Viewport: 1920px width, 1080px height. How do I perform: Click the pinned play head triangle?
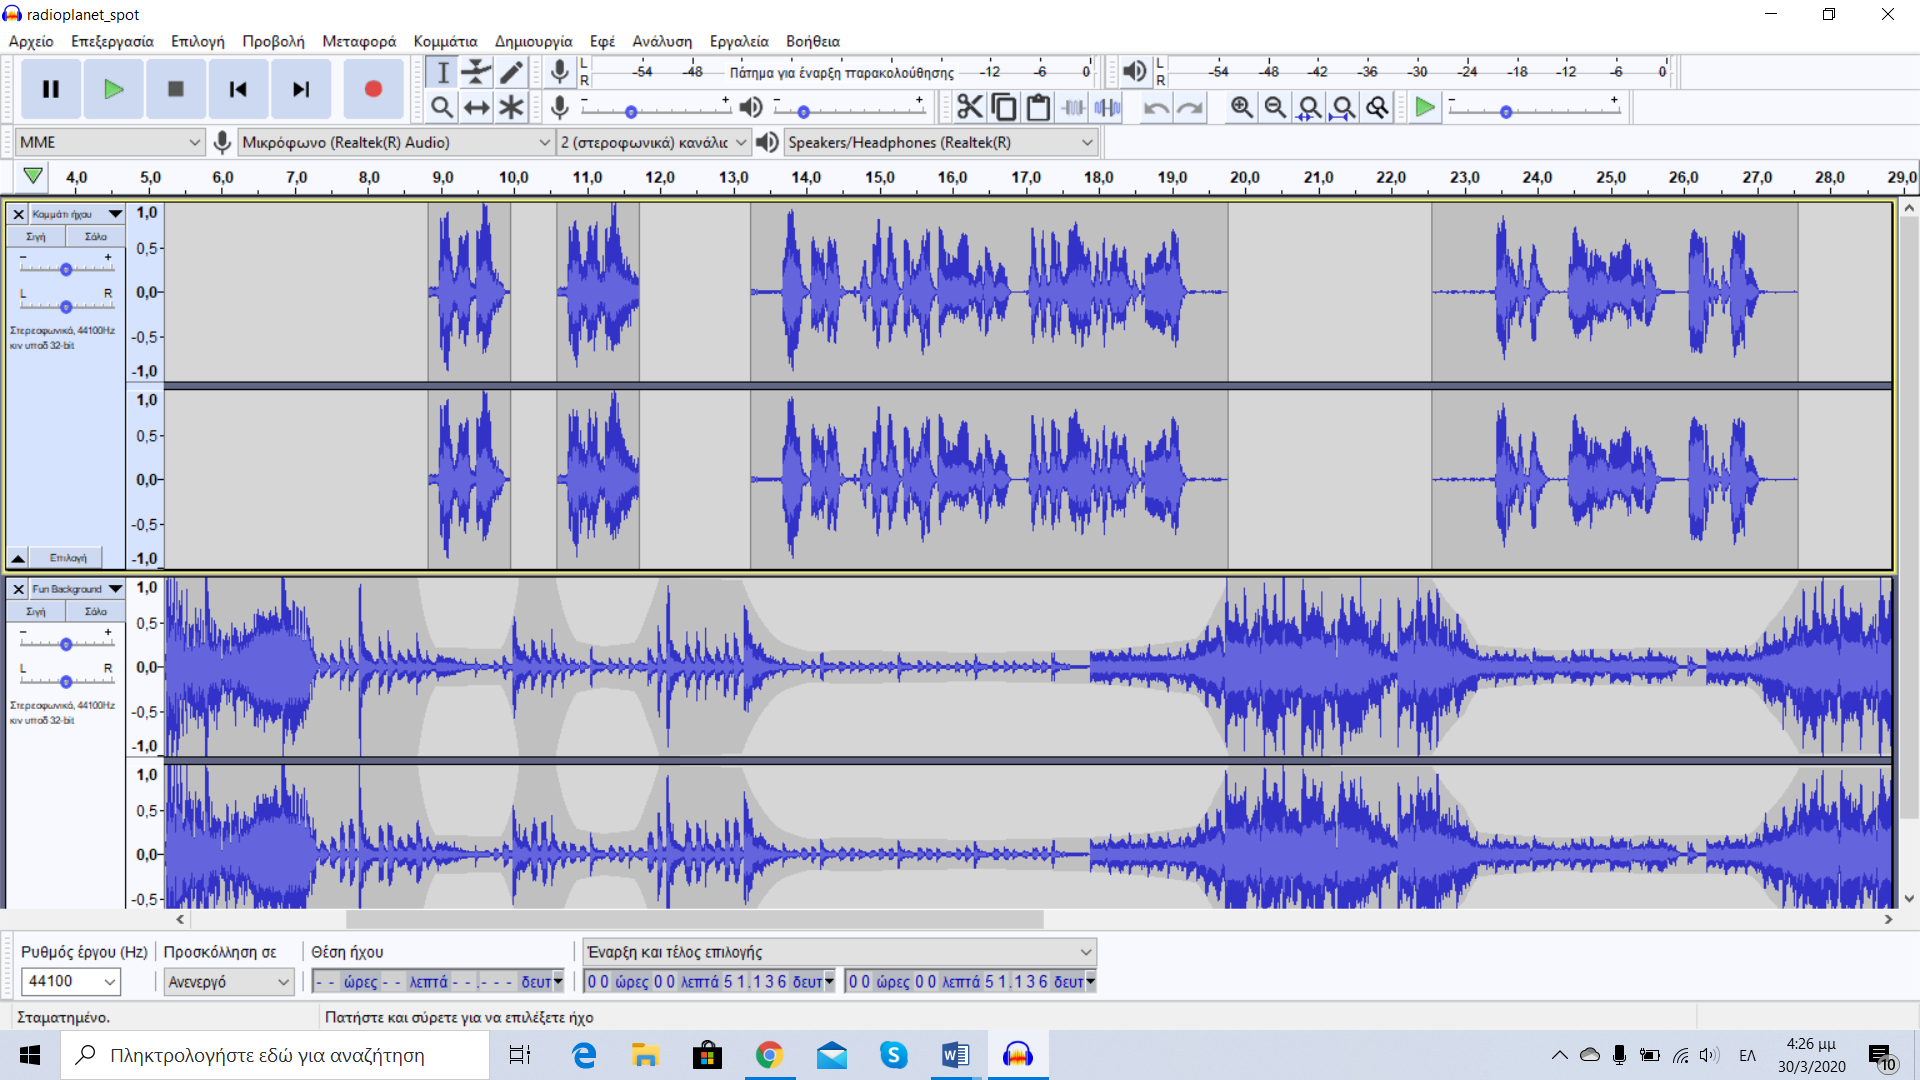coord(33,176)
